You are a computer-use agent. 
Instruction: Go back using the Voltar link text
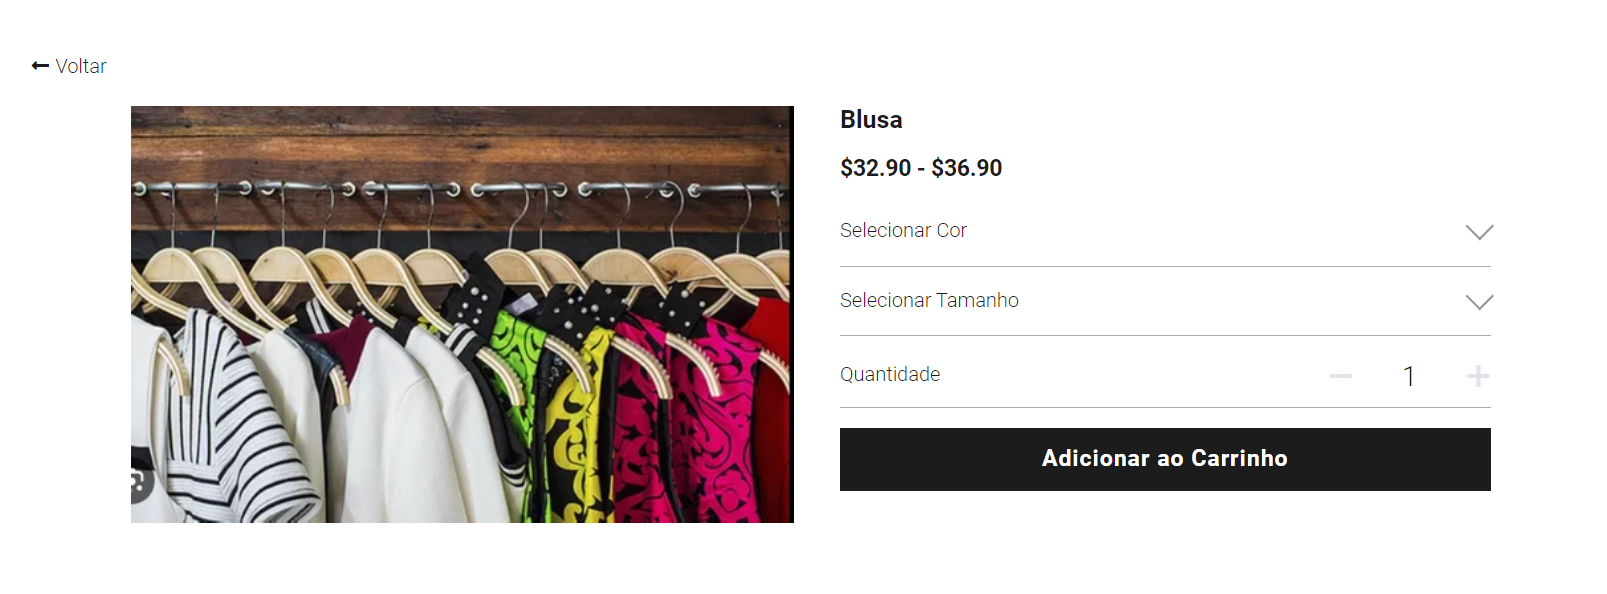tap(81, 66)
